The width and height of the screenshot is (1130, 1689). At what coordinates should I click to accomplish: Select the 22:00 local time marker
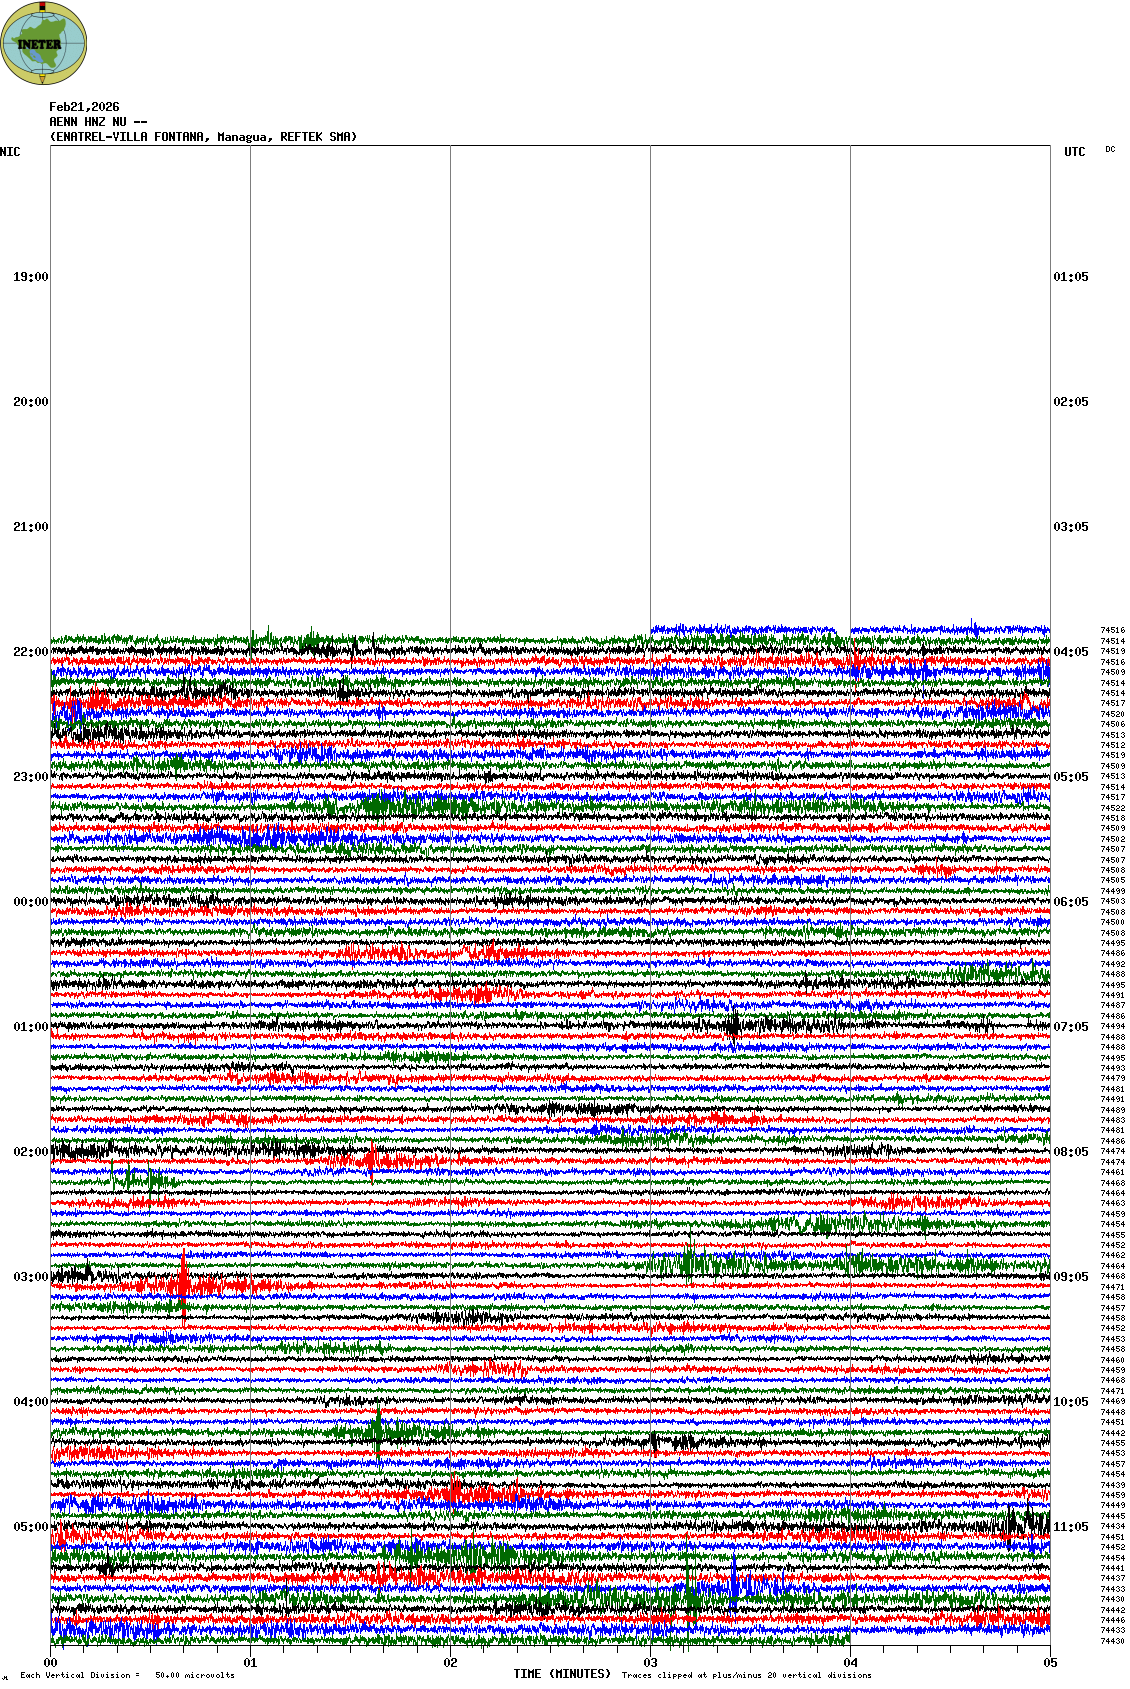click(30, 652)
